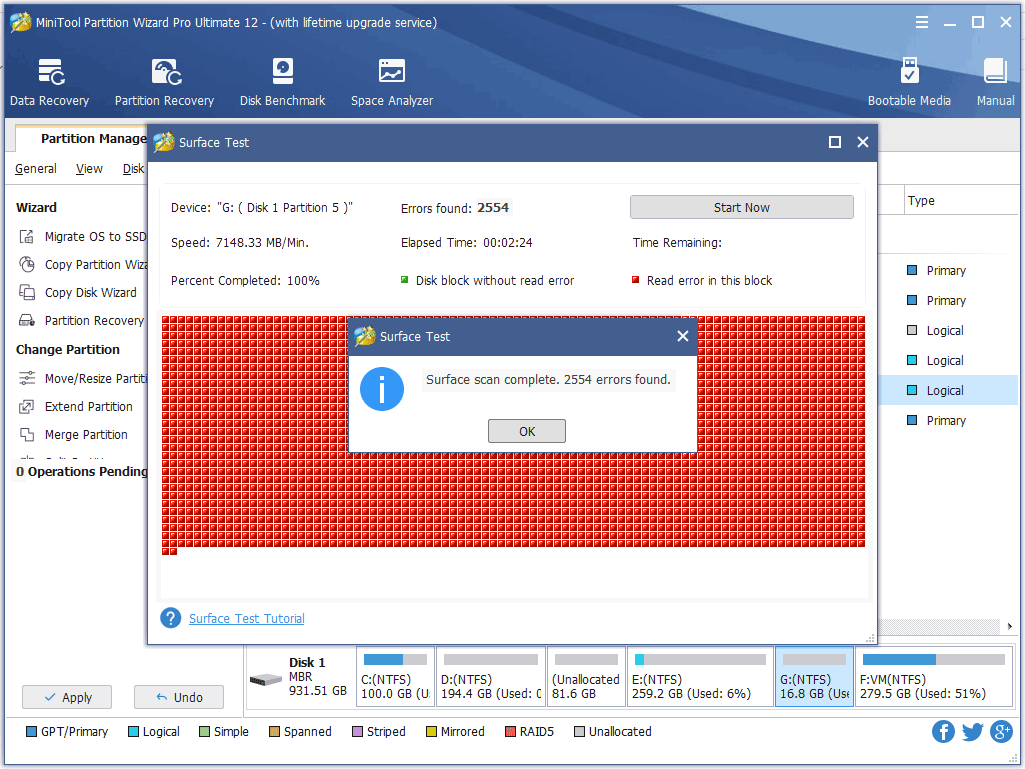Open the Manual

coord(996,82)
